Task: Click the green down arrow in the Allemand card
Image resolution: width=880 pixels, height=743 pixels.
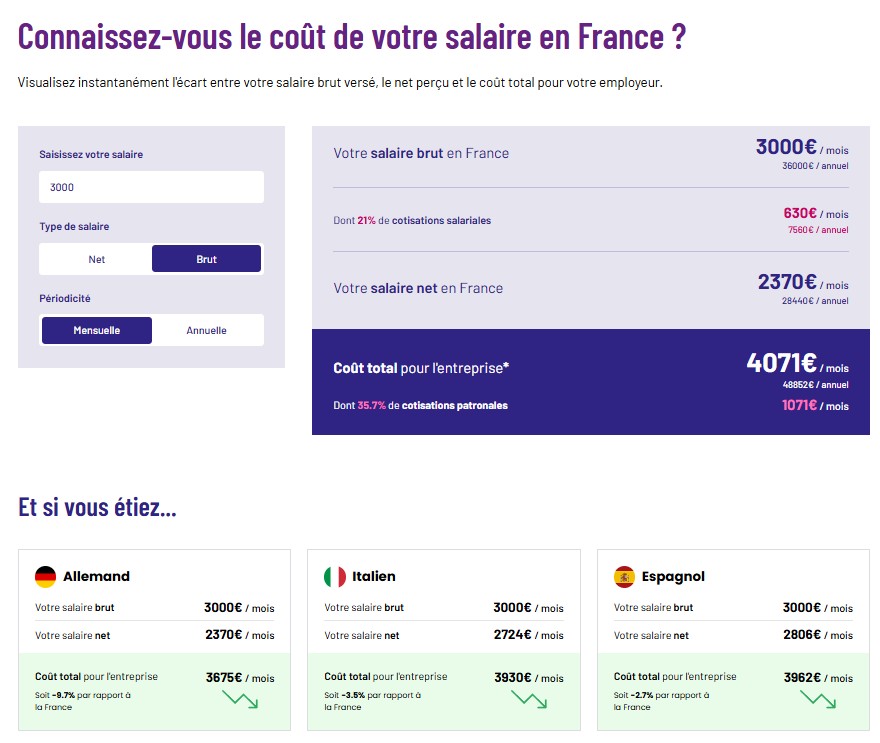Action: point(240,698)
